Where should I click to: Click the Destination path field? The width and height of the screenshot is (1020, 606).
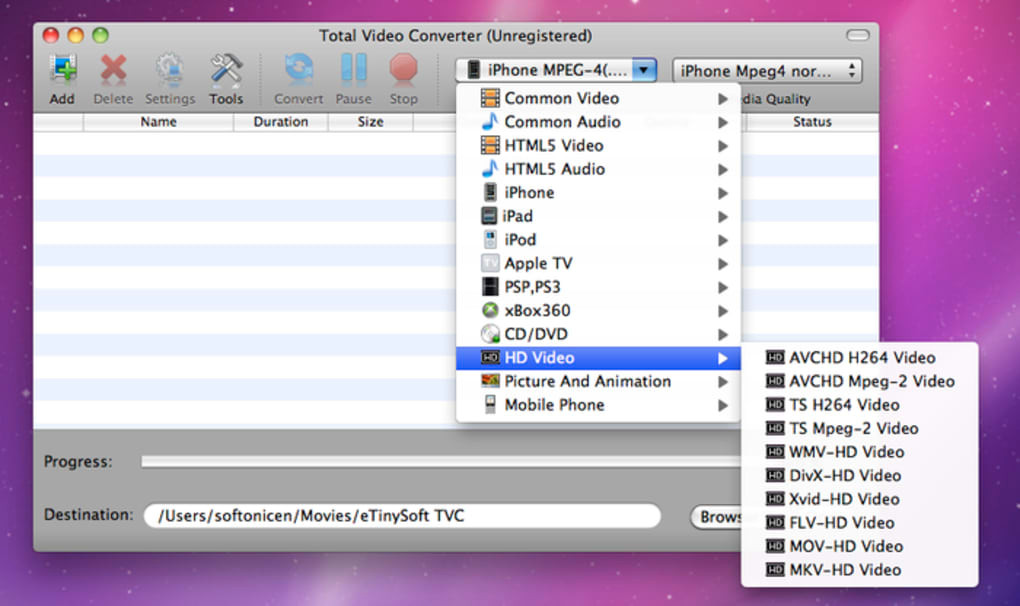(402, 516)
